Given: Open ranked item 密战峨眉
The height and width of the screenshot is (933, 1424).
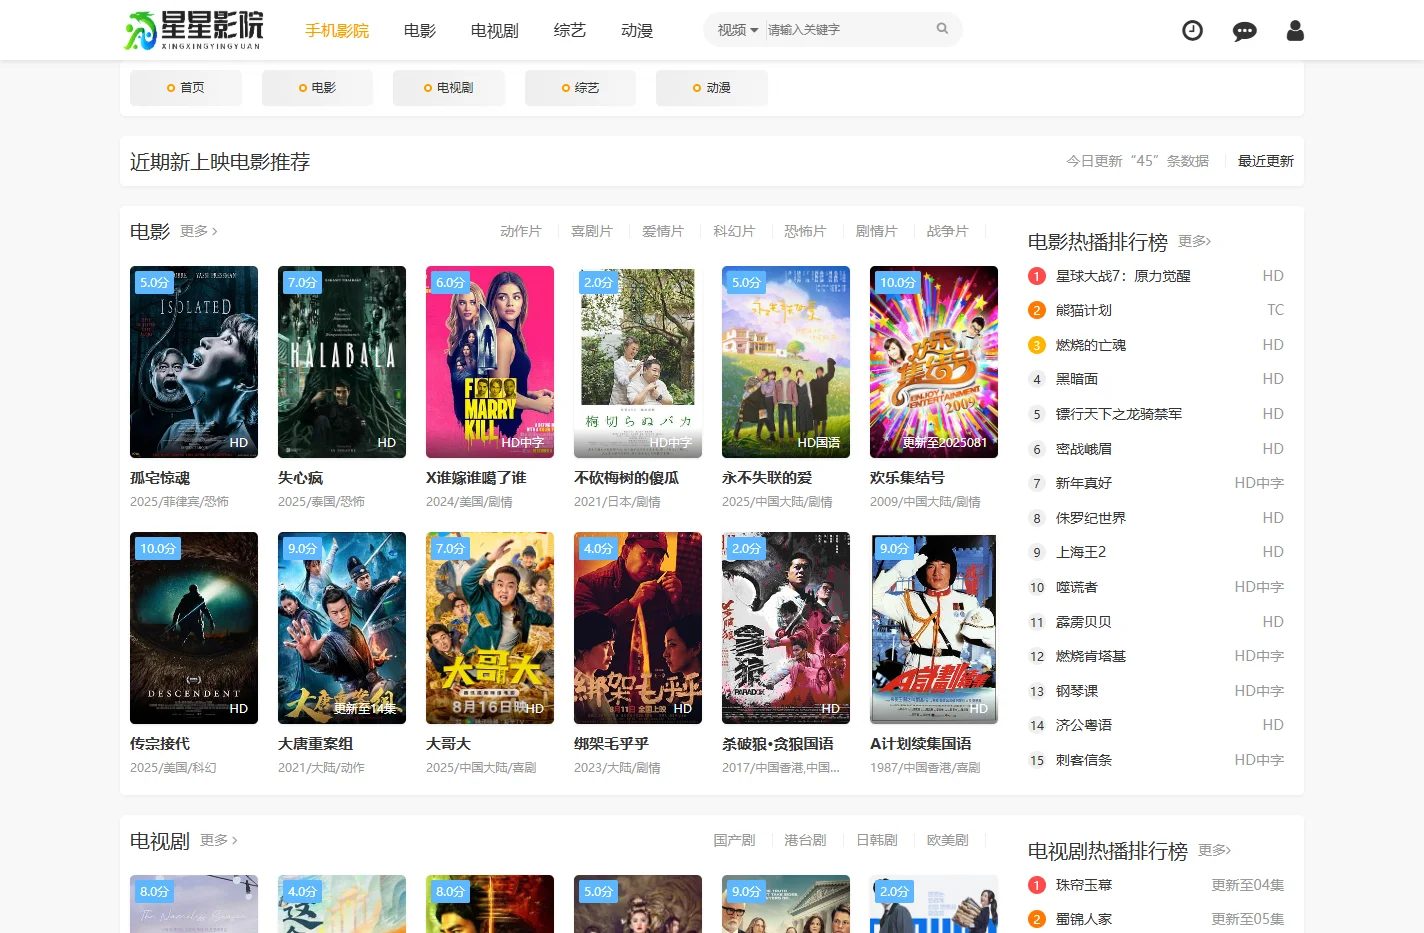Looking at the screenshot, I should (1084, 449).
